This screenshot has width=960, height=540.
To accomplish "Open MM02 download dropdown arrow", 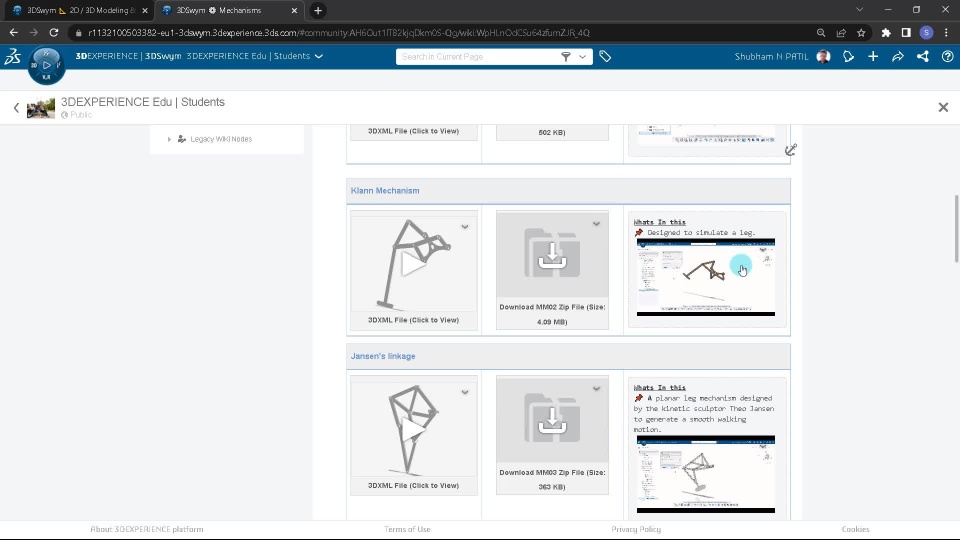I will tap(596, 224).
